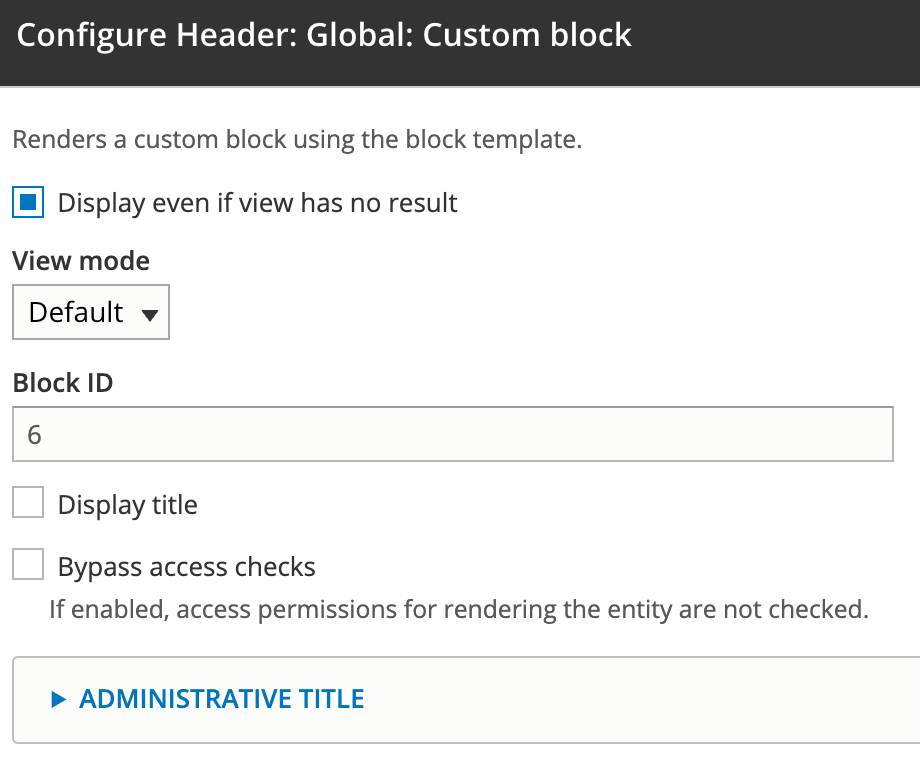The height and width of the screenshot is (772, 920).
Task: Click the blank area inside the Administrative Title box
Action: pyautogui.click(x=640, y=699)
